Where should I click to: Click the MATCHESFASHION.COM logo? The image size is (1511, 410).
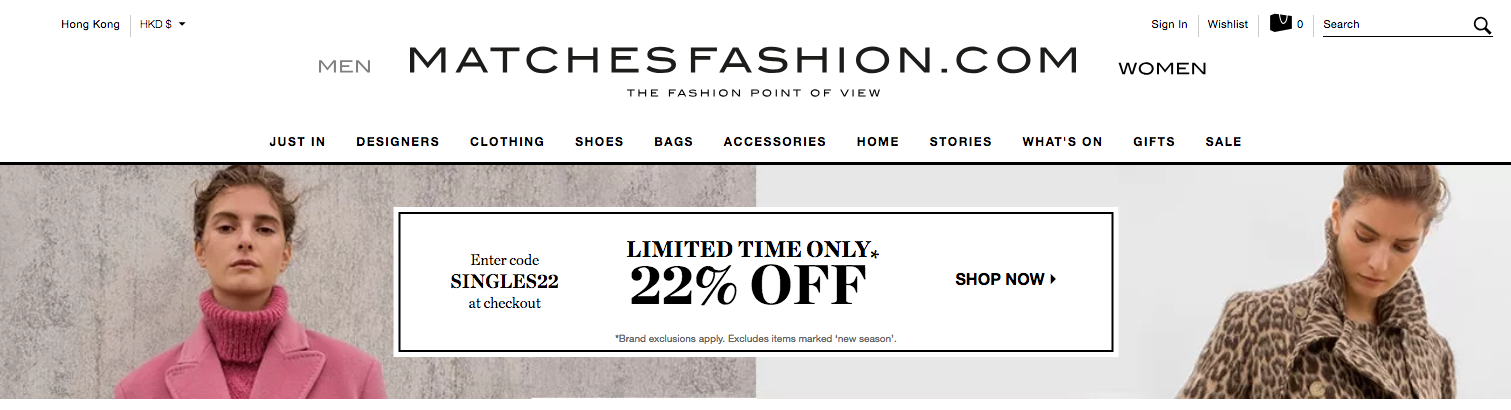pyautogui.click(x=743, y=69)
